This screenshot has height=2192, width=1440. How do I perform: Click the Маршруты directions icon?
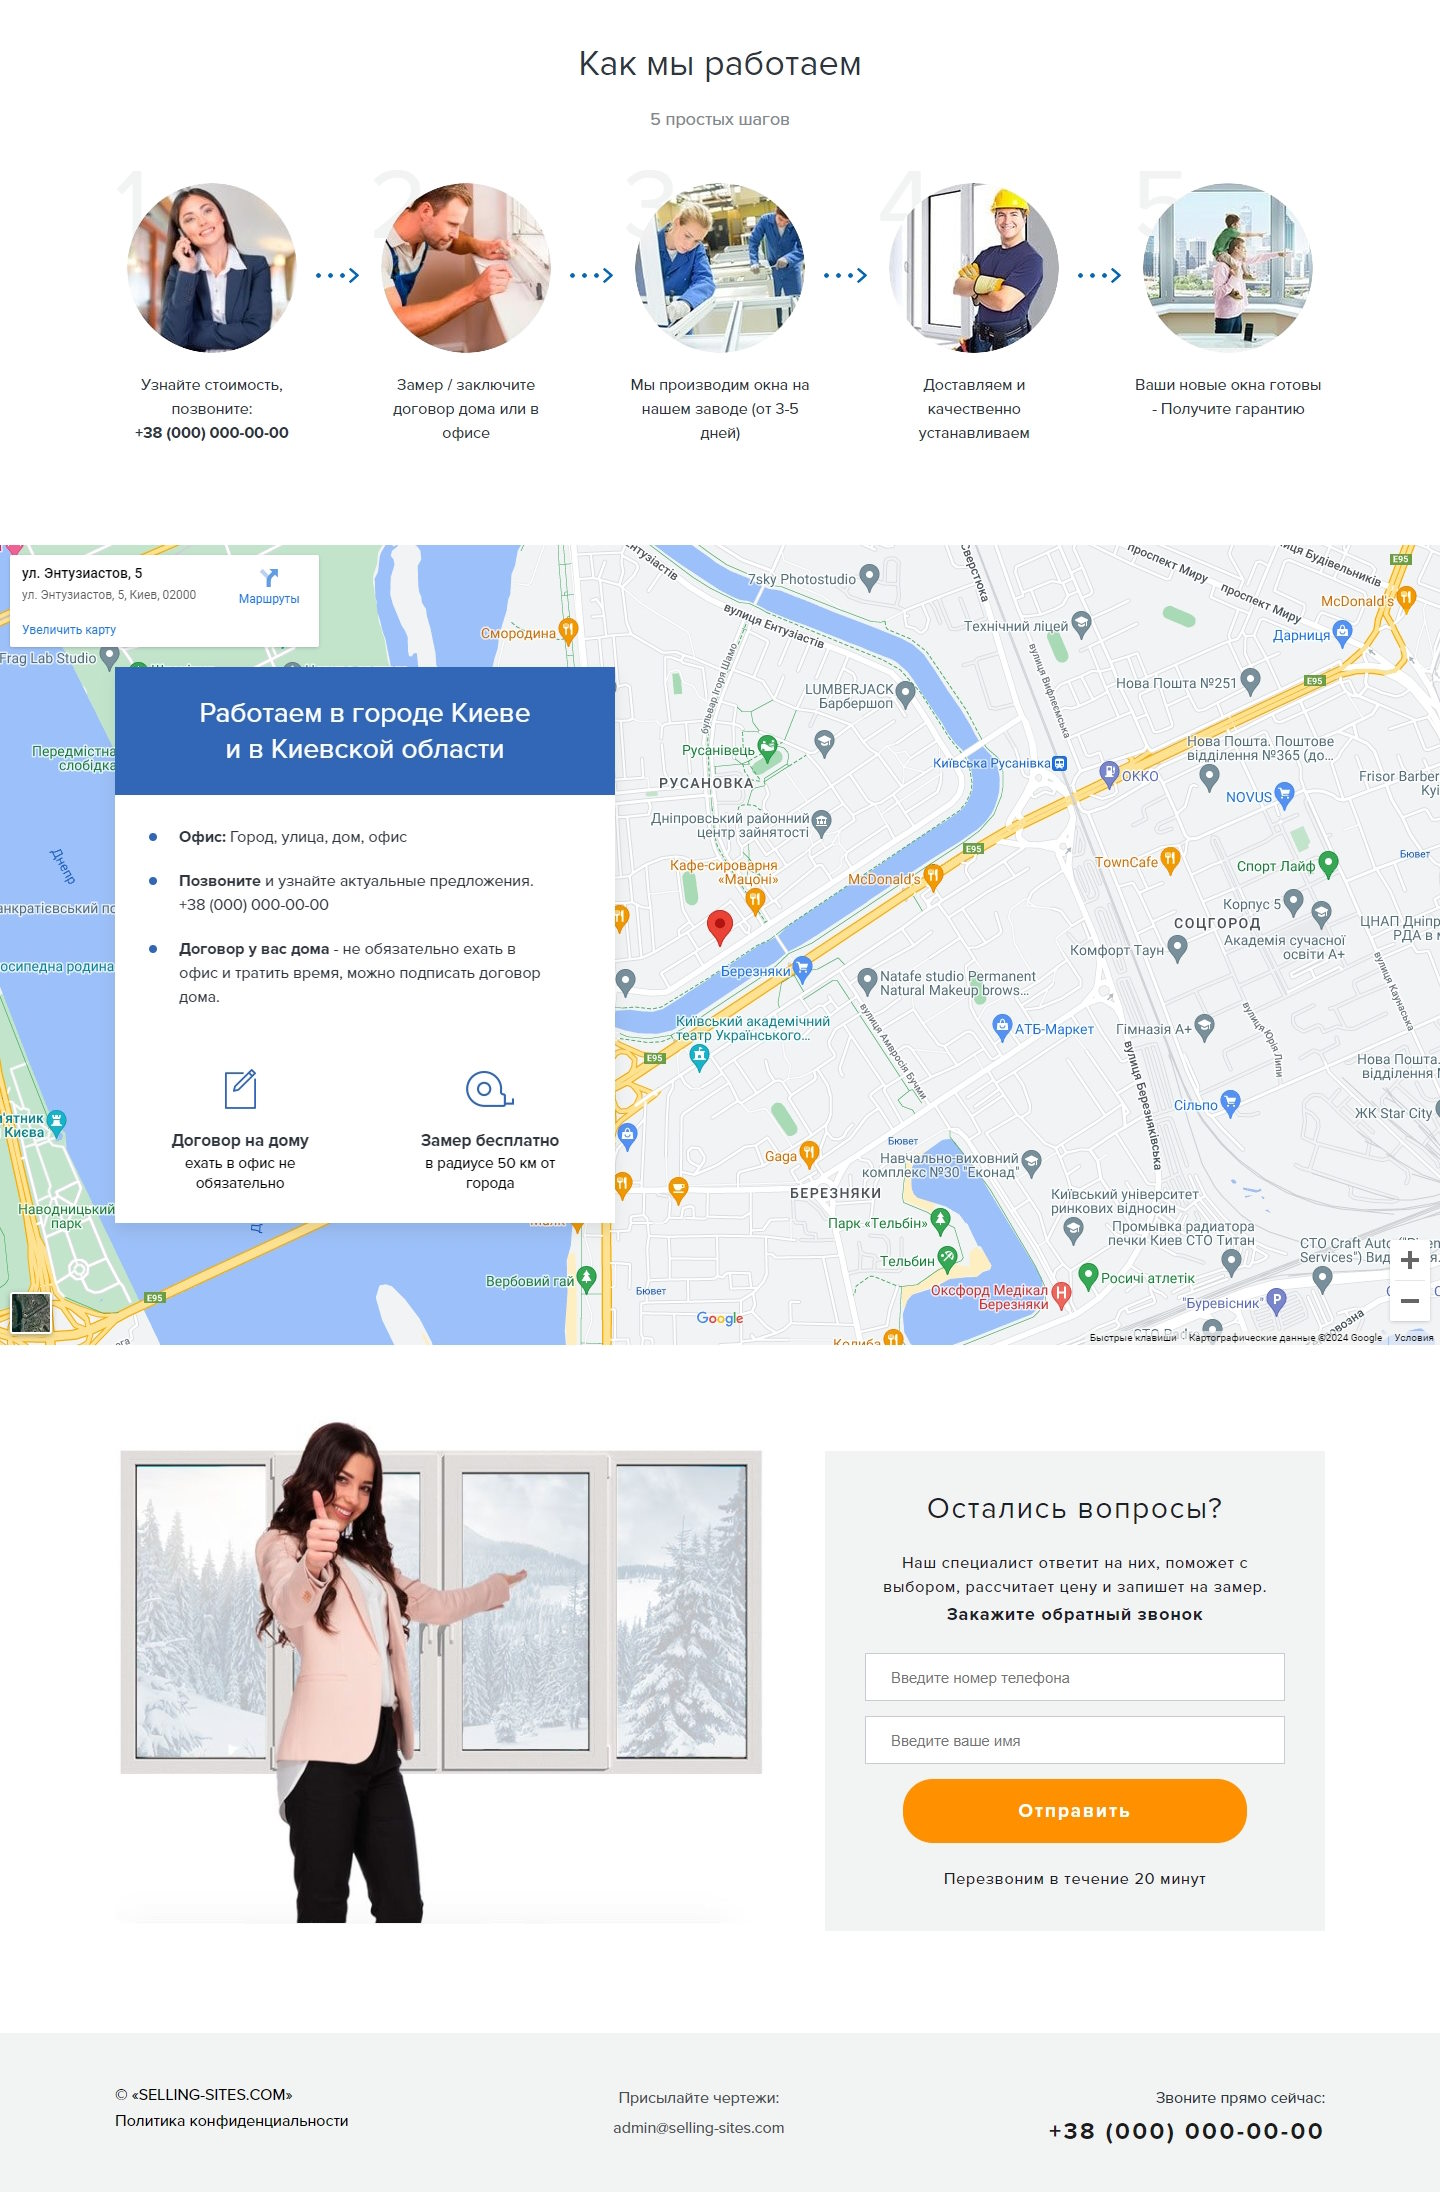tap(269, 578)
